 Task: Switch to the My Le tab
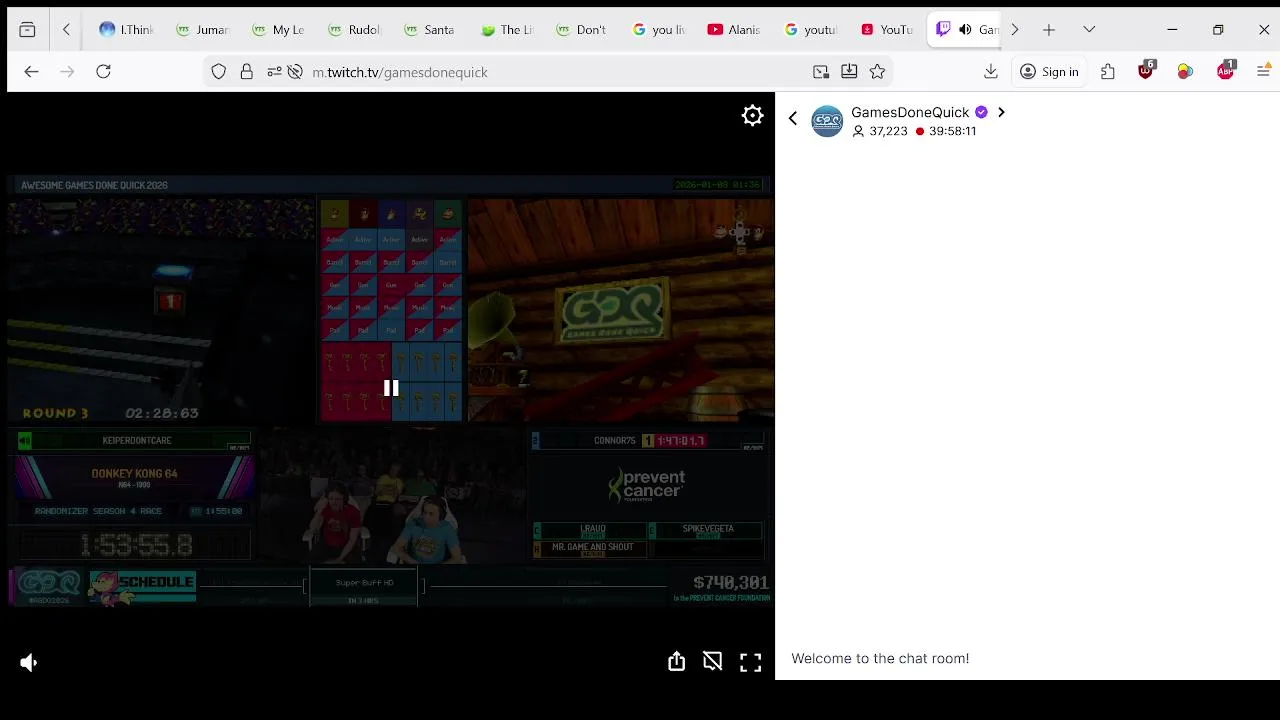click(279, 30)
